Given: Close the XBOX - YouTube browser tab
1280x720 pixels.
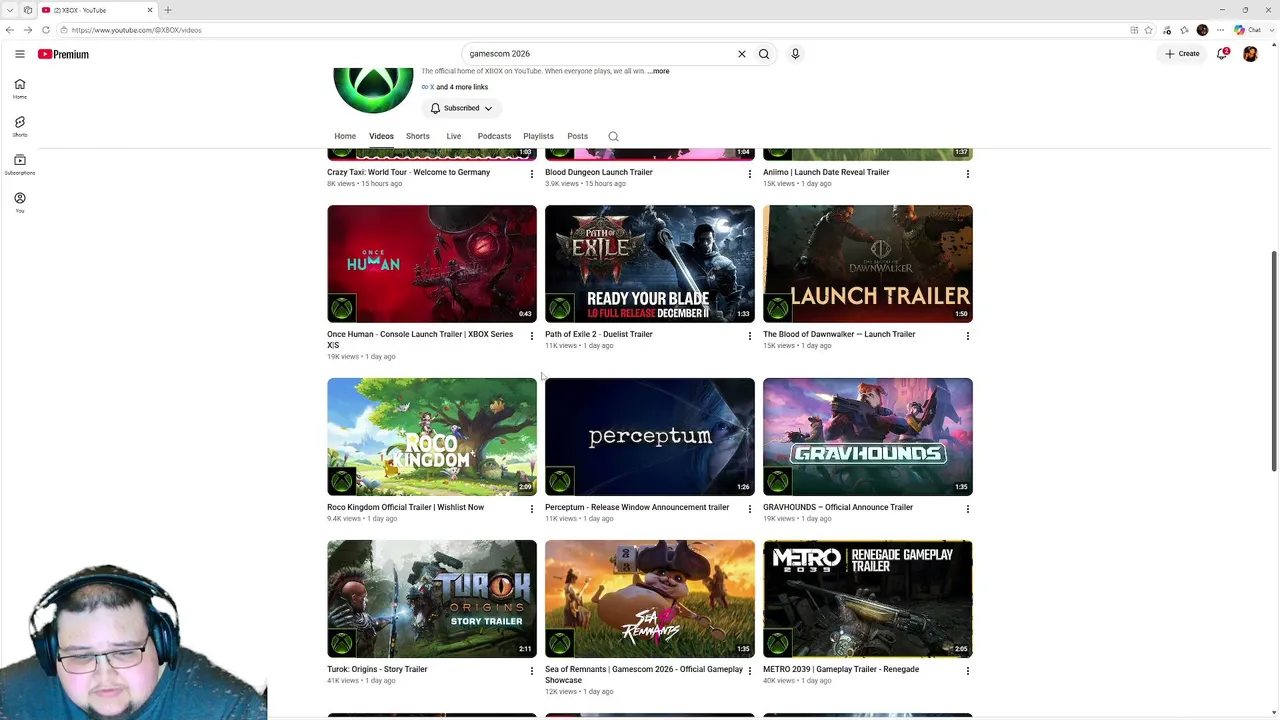Looking at the screenshot, I should point(150,10).
